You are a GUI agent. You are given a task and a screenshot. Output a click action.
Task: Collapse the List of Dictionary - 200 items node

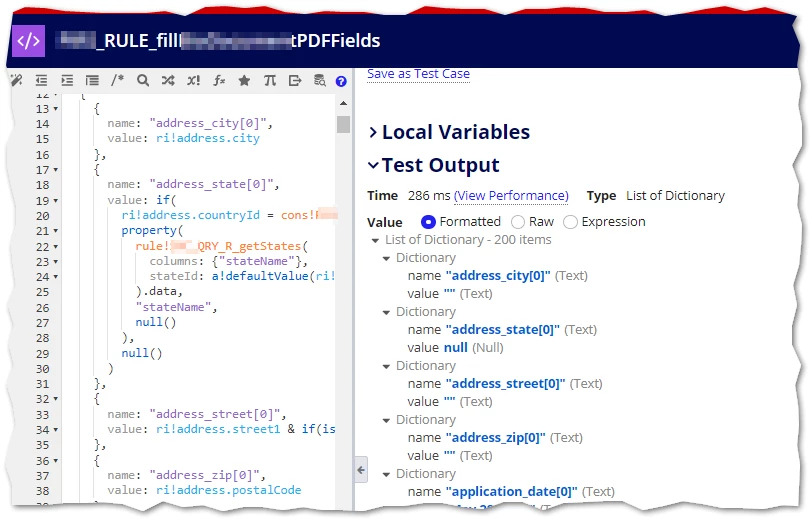[x=375, y=241]
